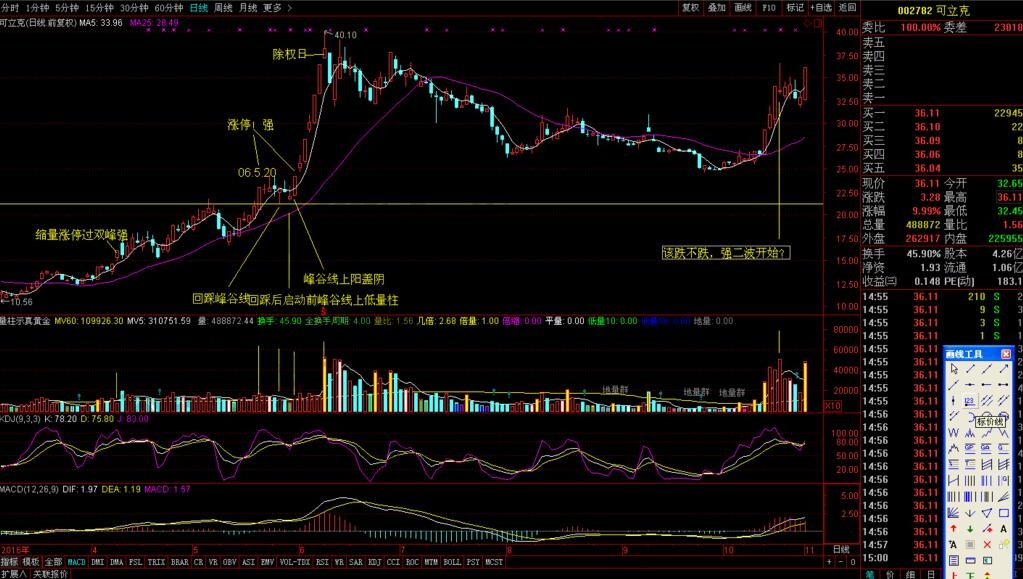This screenshot has width=1023, height=579.
Task: Click the small diamond icon above price axis
Action: pos(808,23)
